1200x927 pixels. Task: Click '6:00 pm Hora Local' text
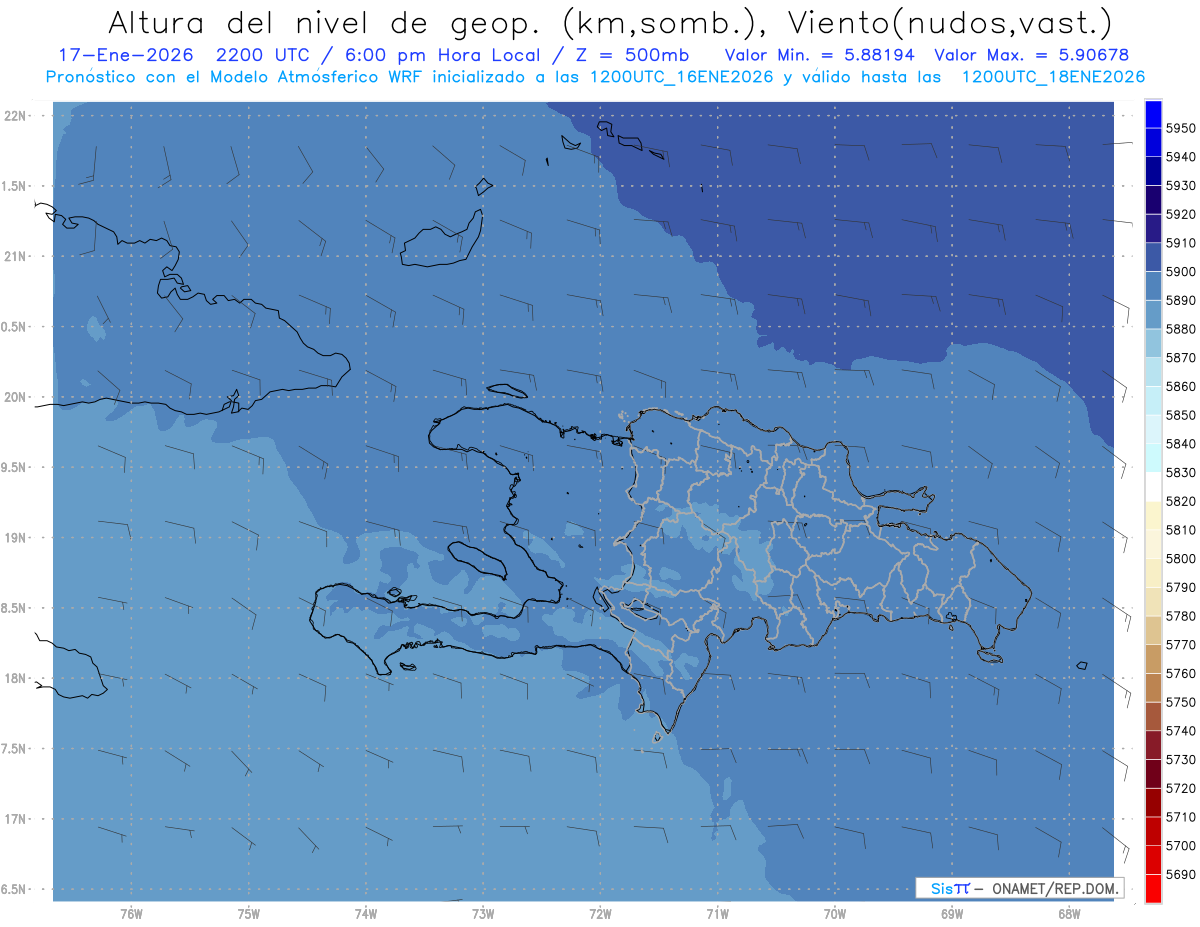[x=444, y=55]
